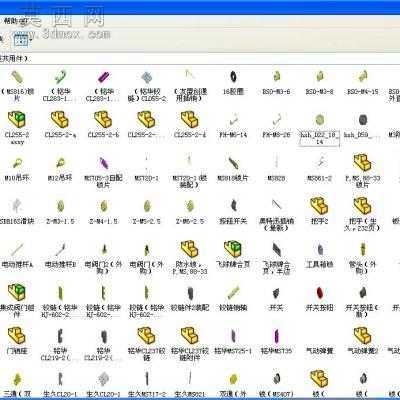This screenshot has width=400, height=400.
Task: Select the 铰链件2装配 file
Action: [x=190, y=293]
